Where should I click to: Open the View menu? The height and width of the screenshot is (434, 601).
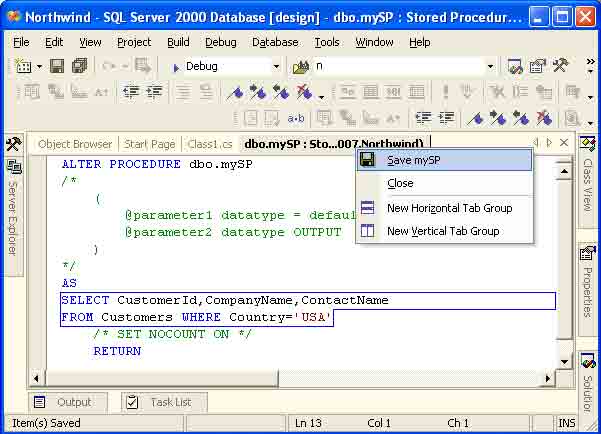coord(90,42)
